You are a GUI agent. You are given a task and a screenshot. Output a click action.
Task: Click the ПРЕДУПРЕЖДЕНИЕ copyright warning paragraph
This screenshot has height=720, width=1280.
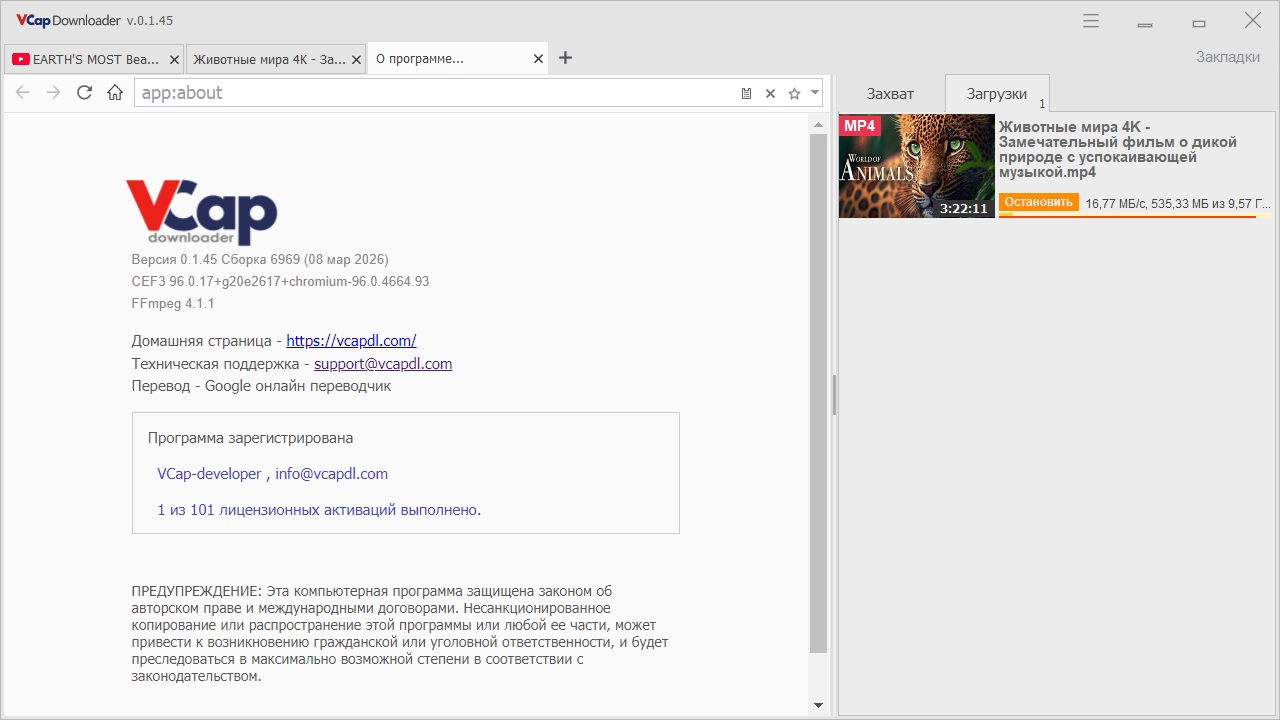click(400, 634)
